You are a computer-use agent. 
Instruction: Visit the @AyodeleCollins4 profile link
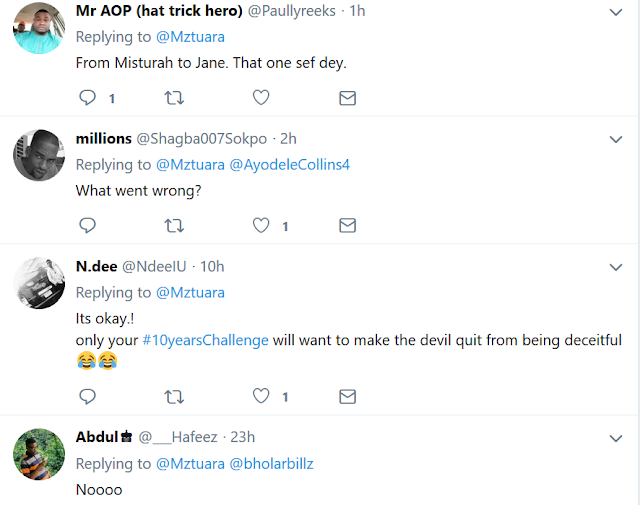(x=291, y=164)
